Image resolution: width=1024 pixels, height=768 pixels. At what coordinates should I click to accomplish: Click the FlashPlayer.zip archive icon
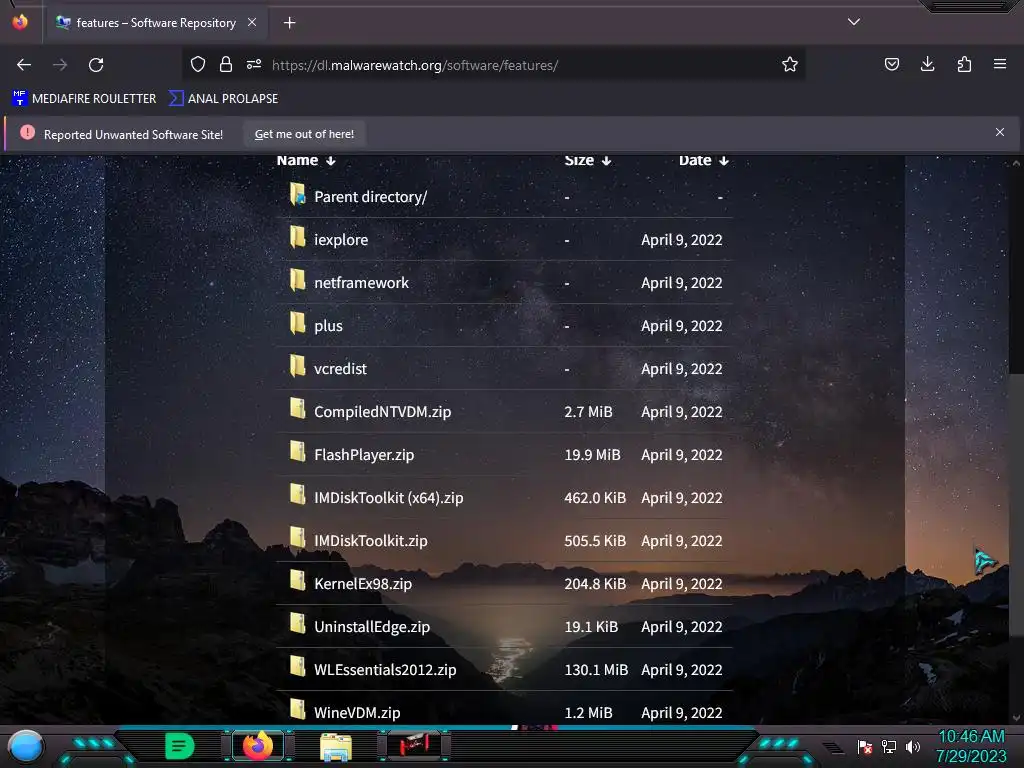[298, 452]
